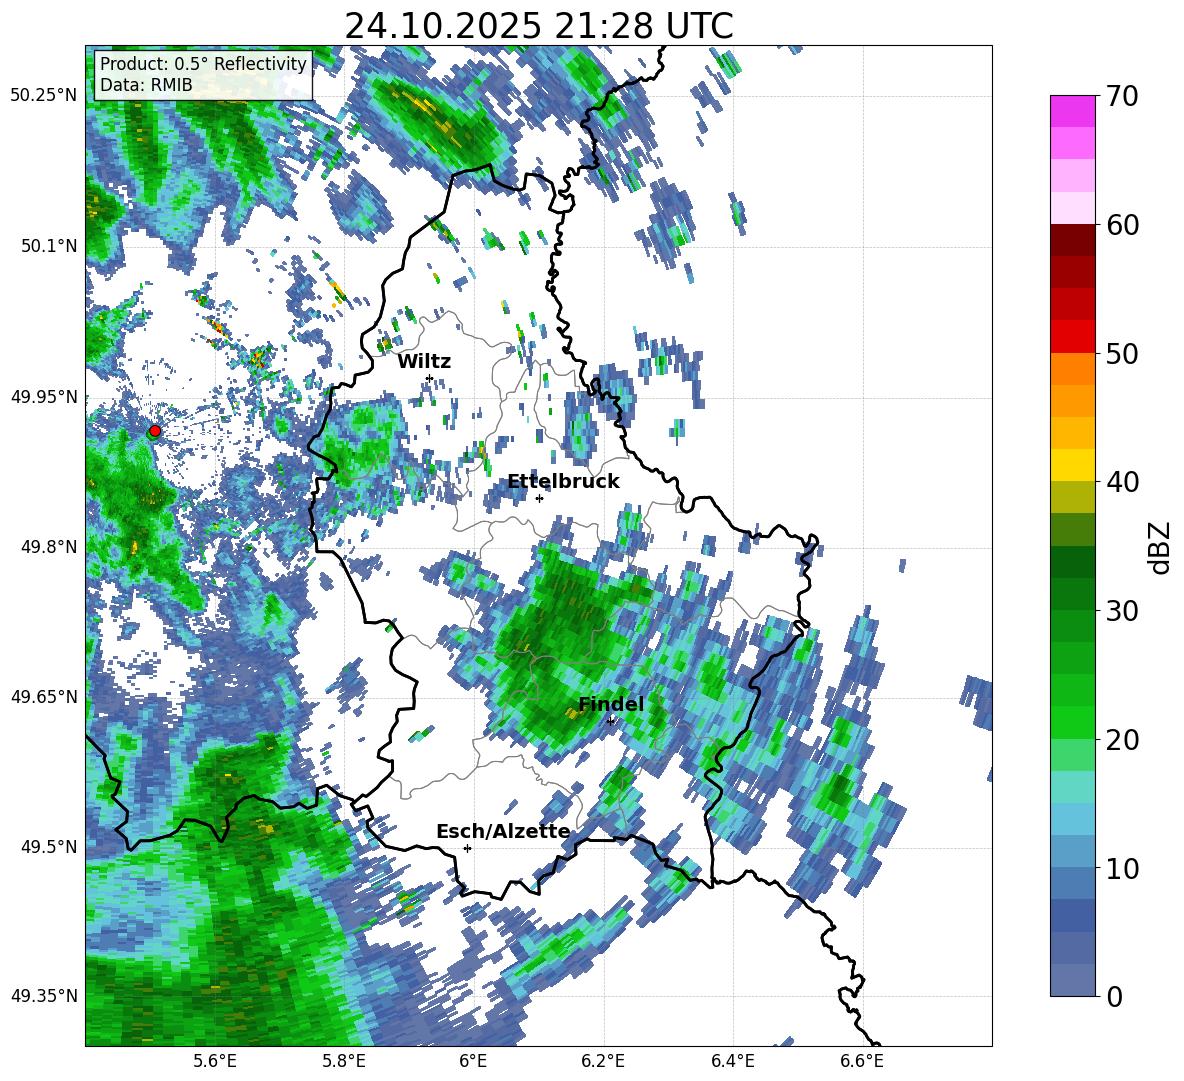
Task: Click the 20 tick on the colorbar
Action: 1121,740
